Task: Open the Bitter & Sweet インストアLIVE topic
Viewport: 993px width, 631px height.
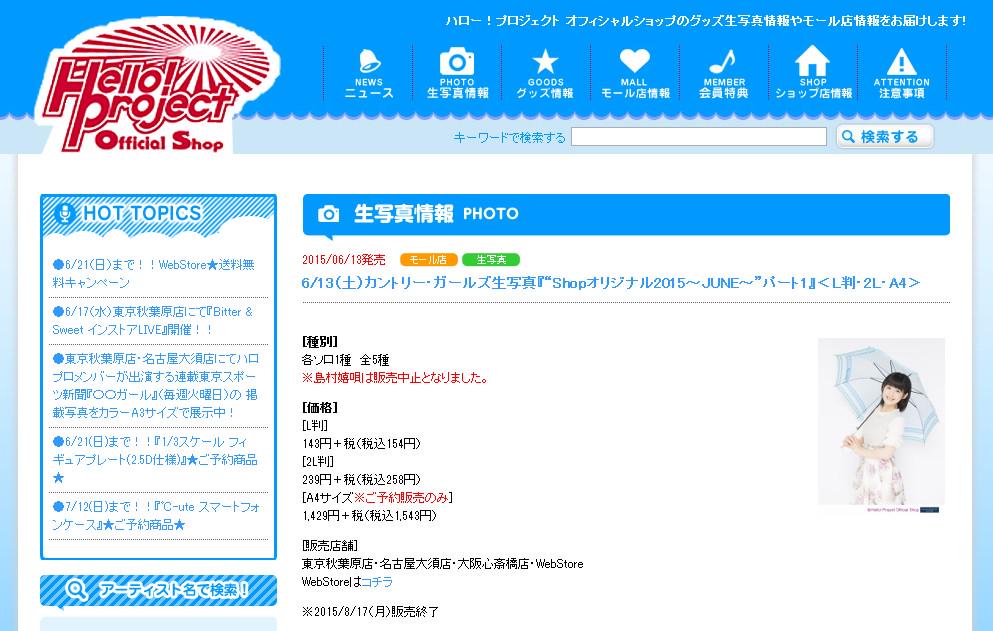Action: tap(153, 321)
